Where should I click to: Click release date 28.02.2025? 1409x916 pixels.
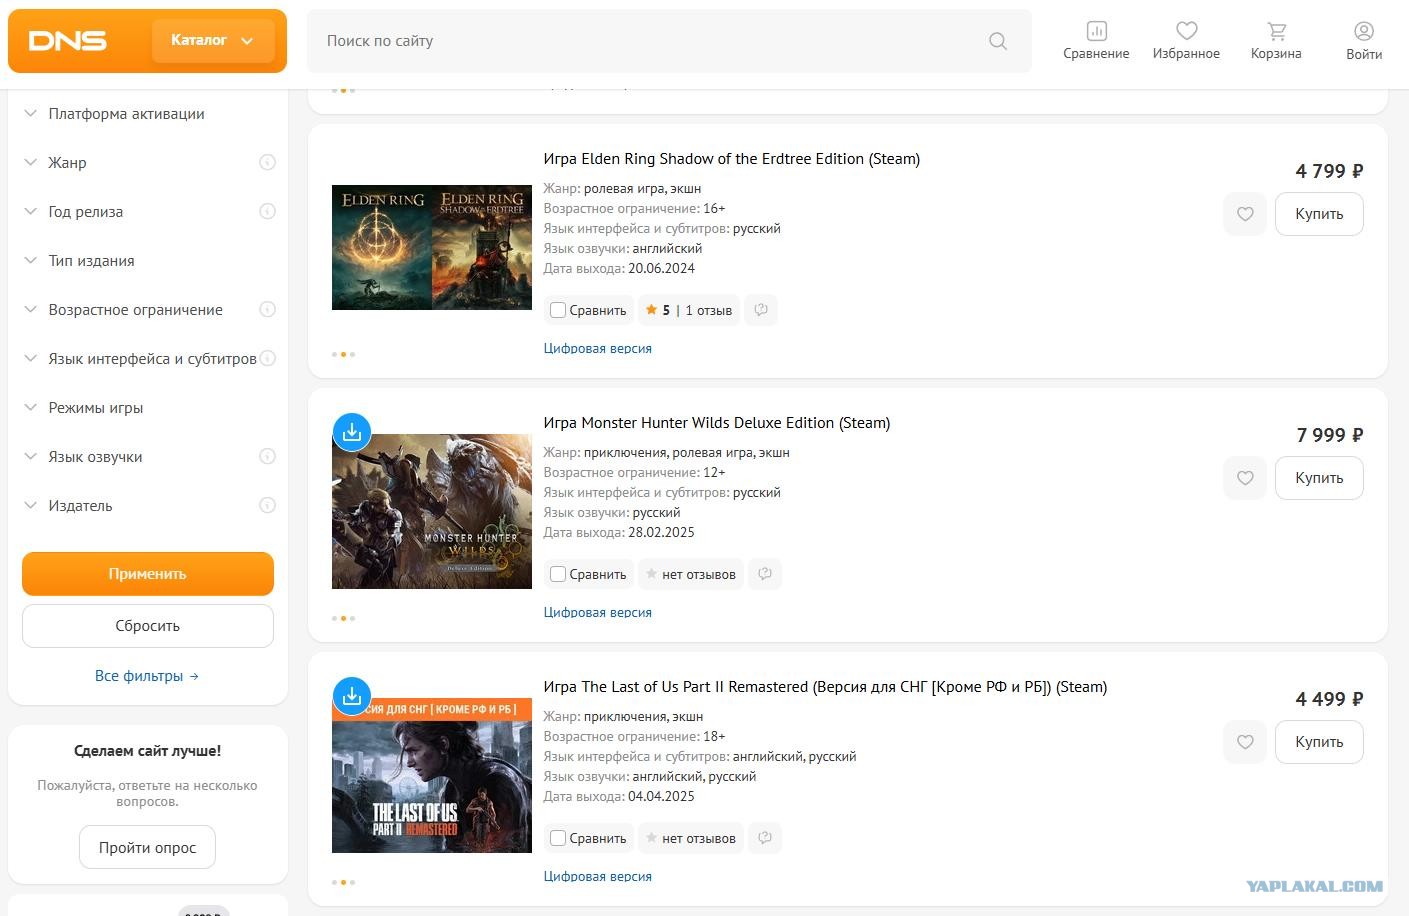(x=661, y=532)
